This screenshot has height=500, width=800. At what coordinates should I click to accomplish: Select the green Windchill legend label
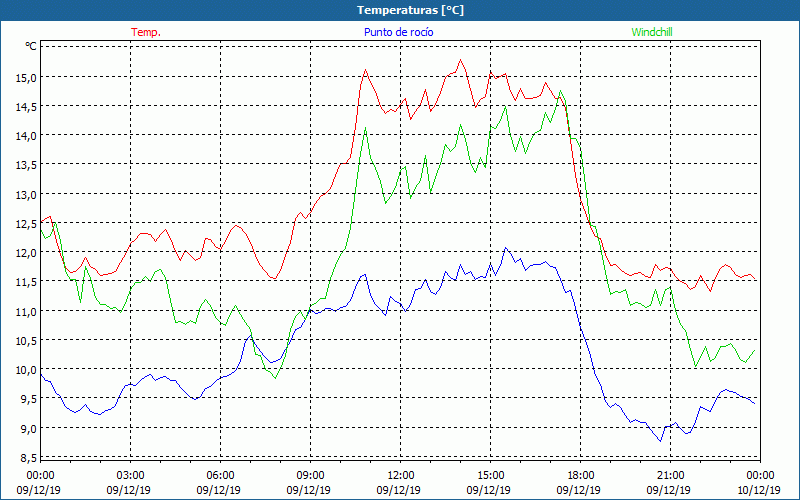pos(652,32)
